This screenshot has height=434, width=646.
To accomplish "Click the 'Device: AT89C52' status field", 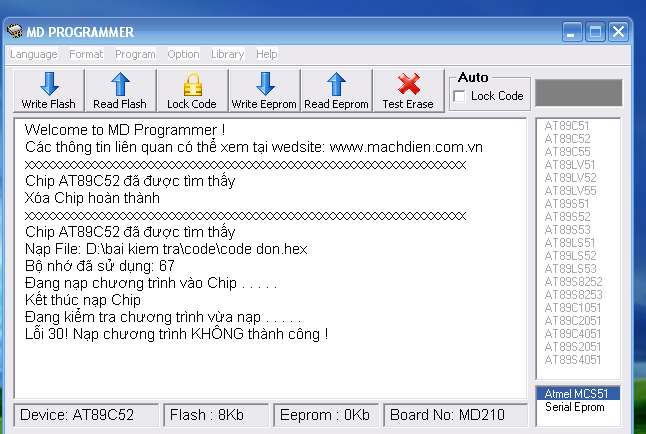I will 86,415.
